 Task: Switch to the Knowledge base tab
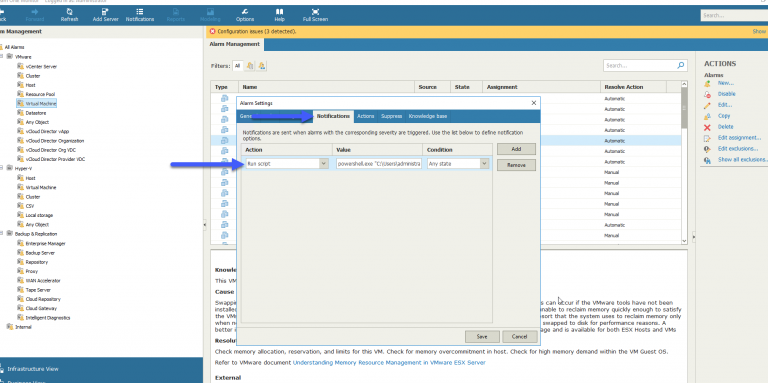point(428,116)
